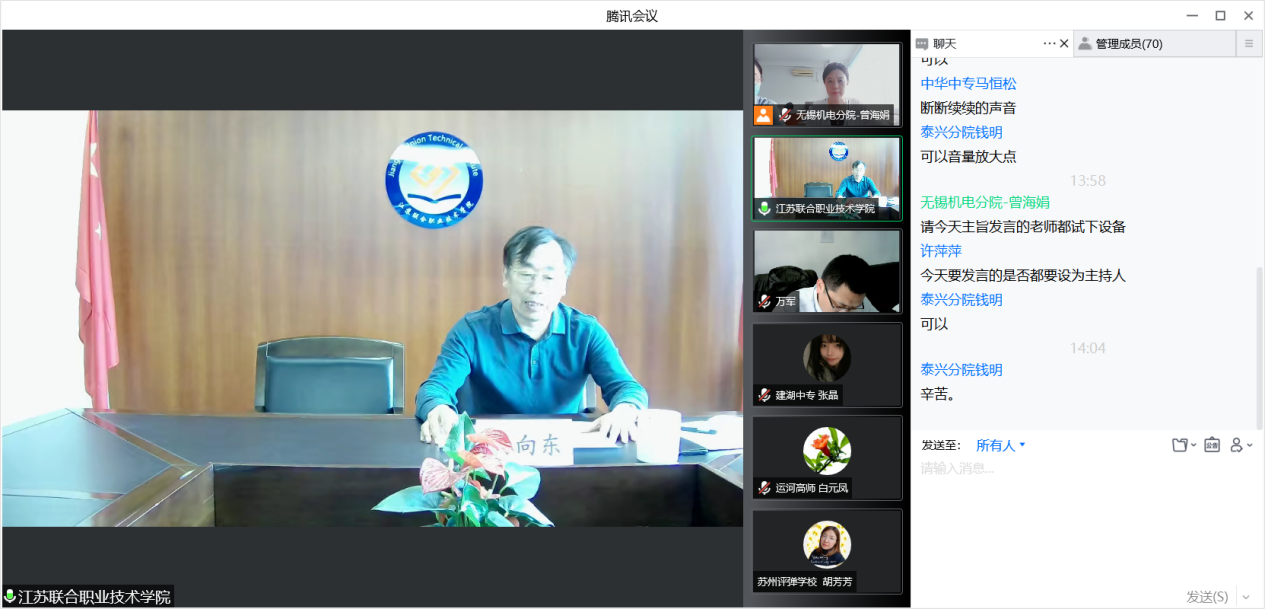The width and height of the screenshot is (1265, 609).
Task: Select the 苏州评弹学校 胡芳芳 participant thumbnail
Action: click(x=827, y=551)
